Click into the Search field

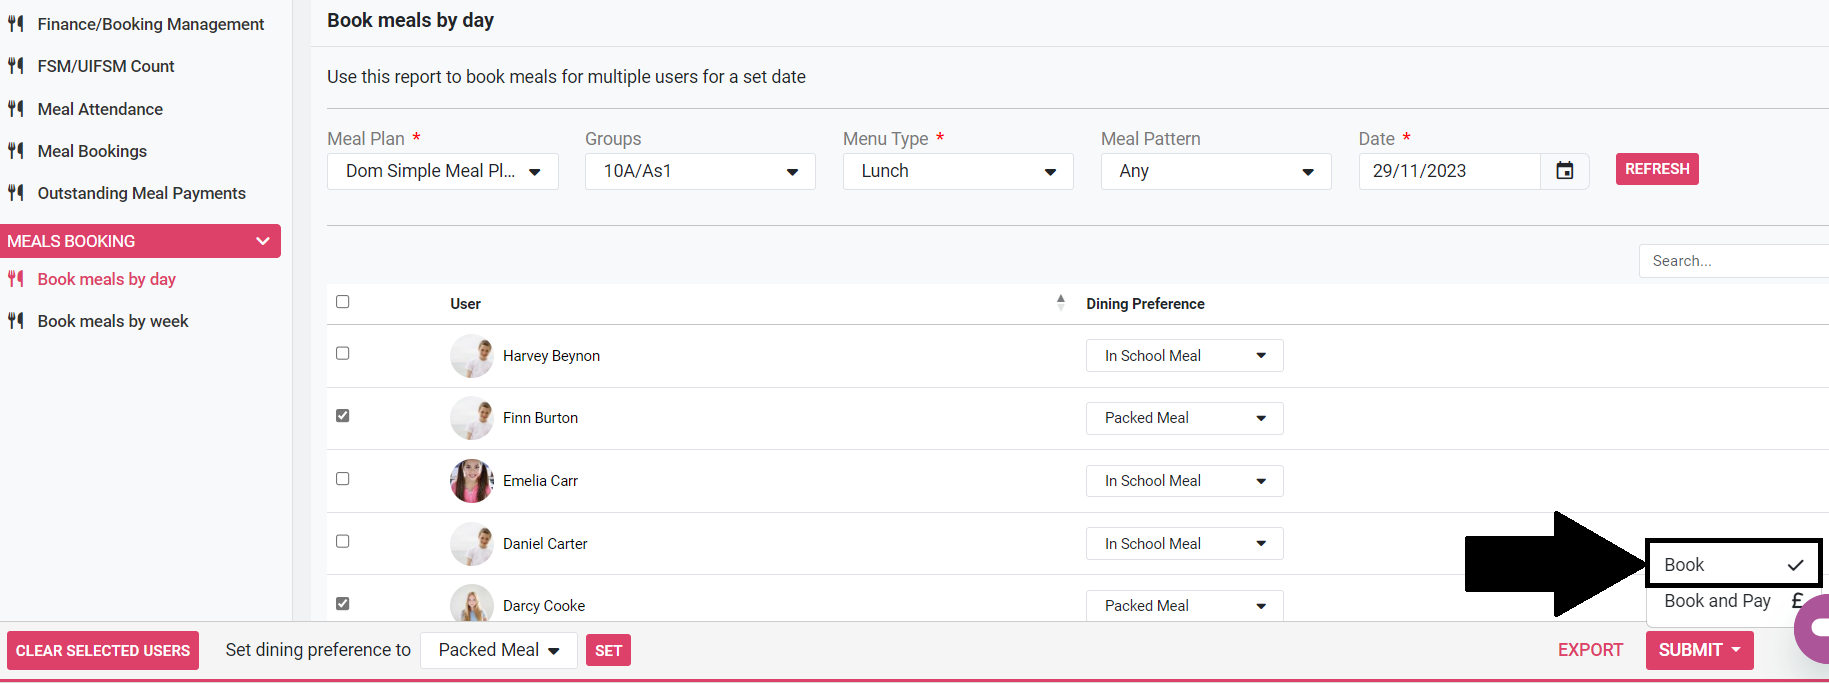click(1734, 261)
